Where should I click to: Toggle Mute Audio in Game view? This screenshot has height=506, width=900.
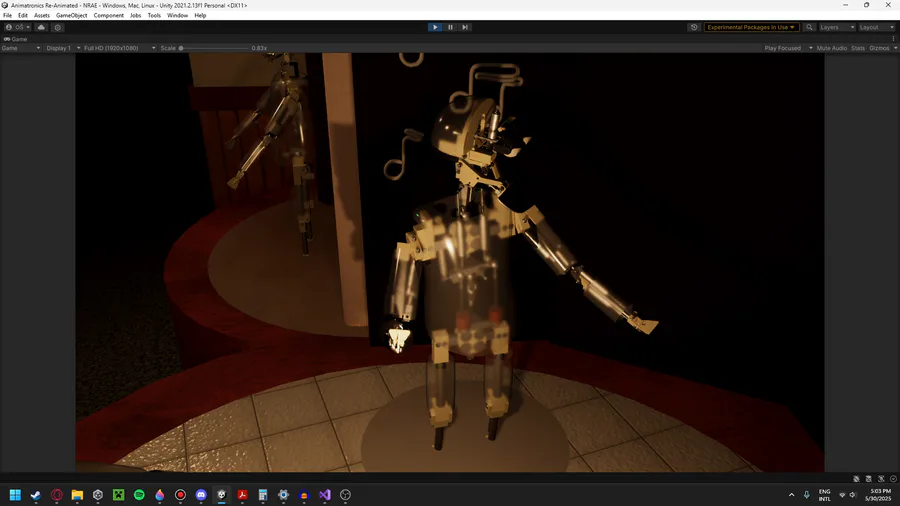(x=832, y=48)
